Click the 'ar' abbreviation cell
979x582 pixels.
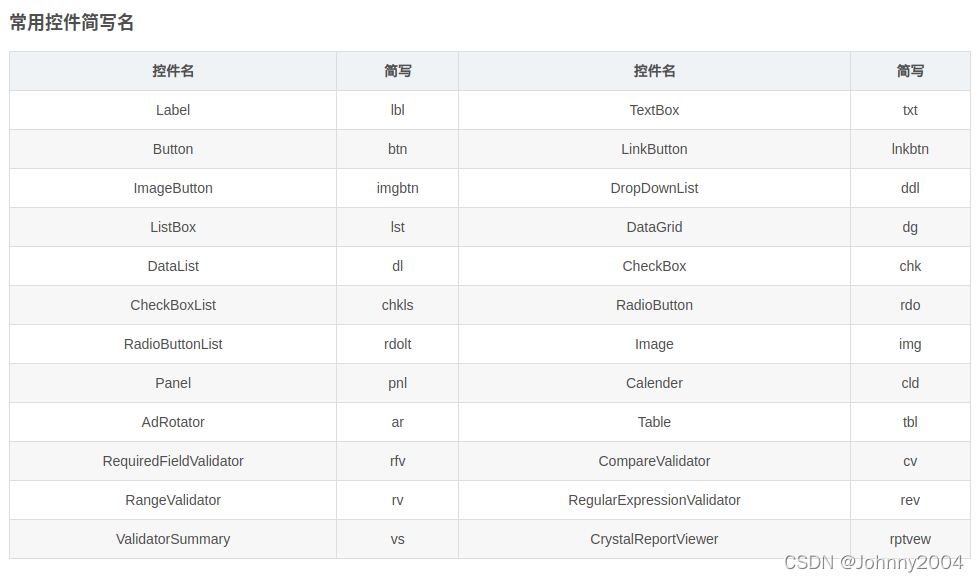pyautogui.click(x=397, y=422)
